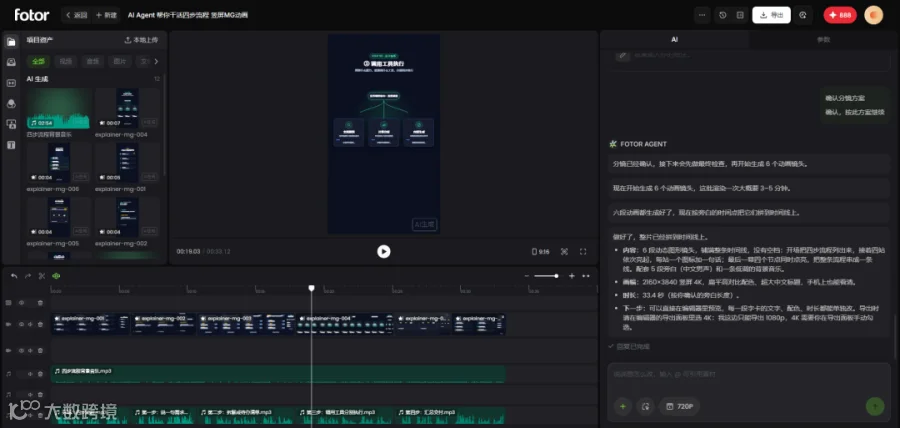Send the chat message with green arrow
The width and height of the screenshot is (900, 428).
pyautogui.click(x=875, y=407)
